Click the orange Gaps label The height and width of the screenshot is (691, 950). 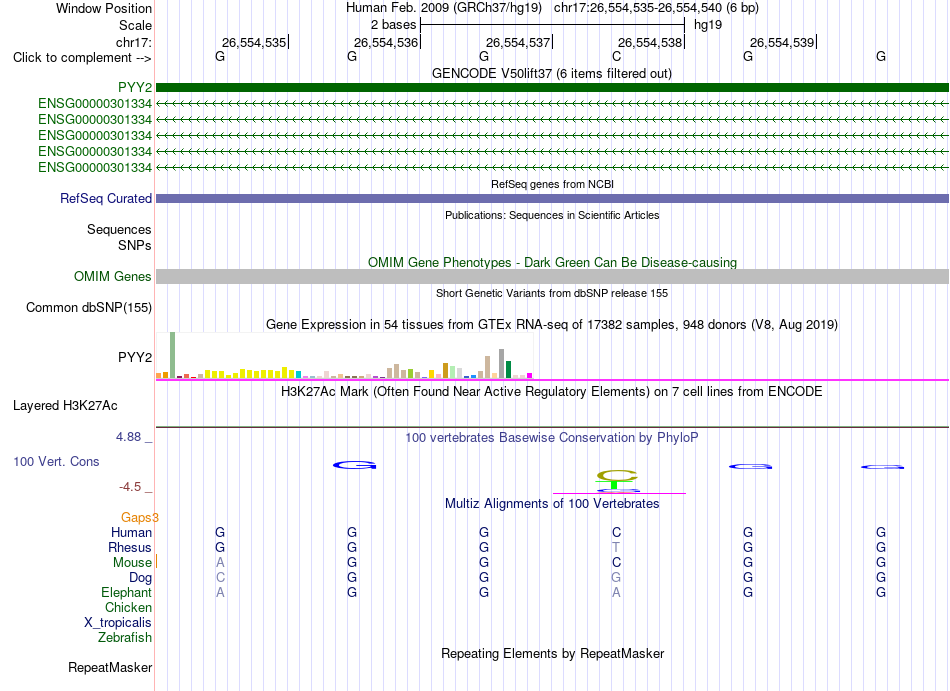138,518
